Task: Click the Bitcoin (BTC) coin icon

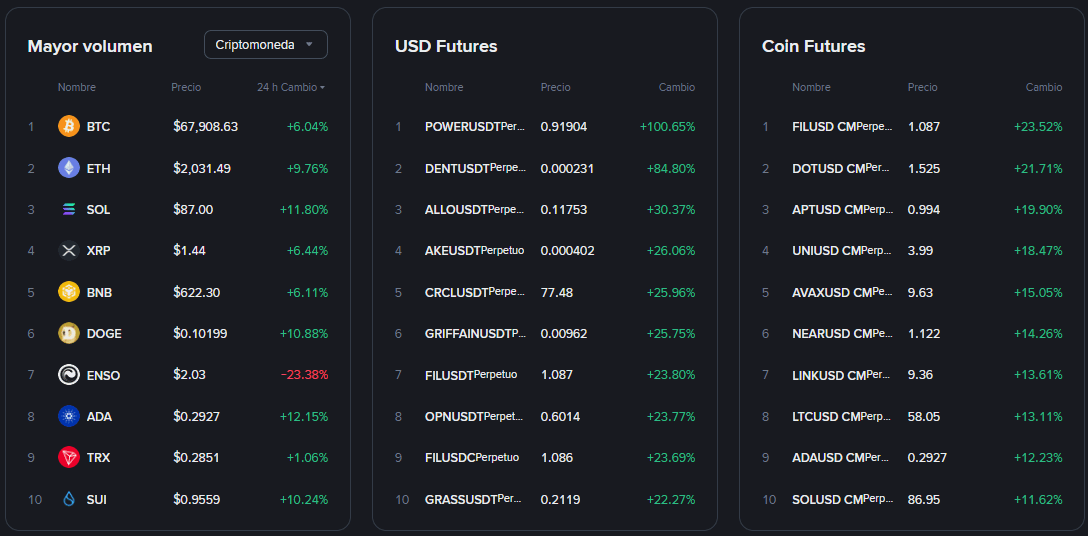Action: pos(68,127)
